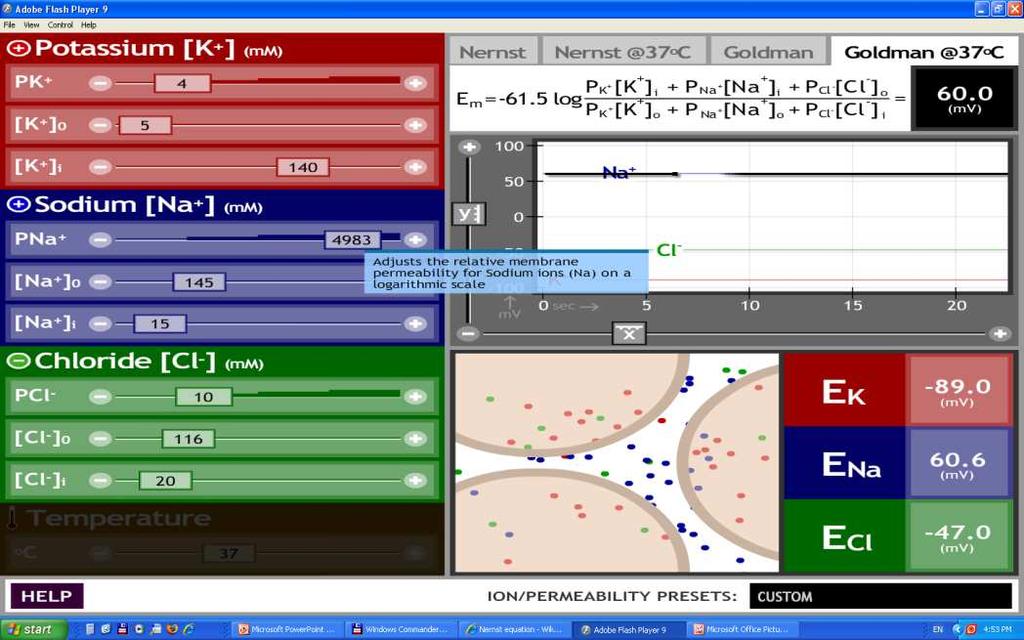
Task: Toggle the Sodium section plus circle
Action: click(x=18, y=205)
